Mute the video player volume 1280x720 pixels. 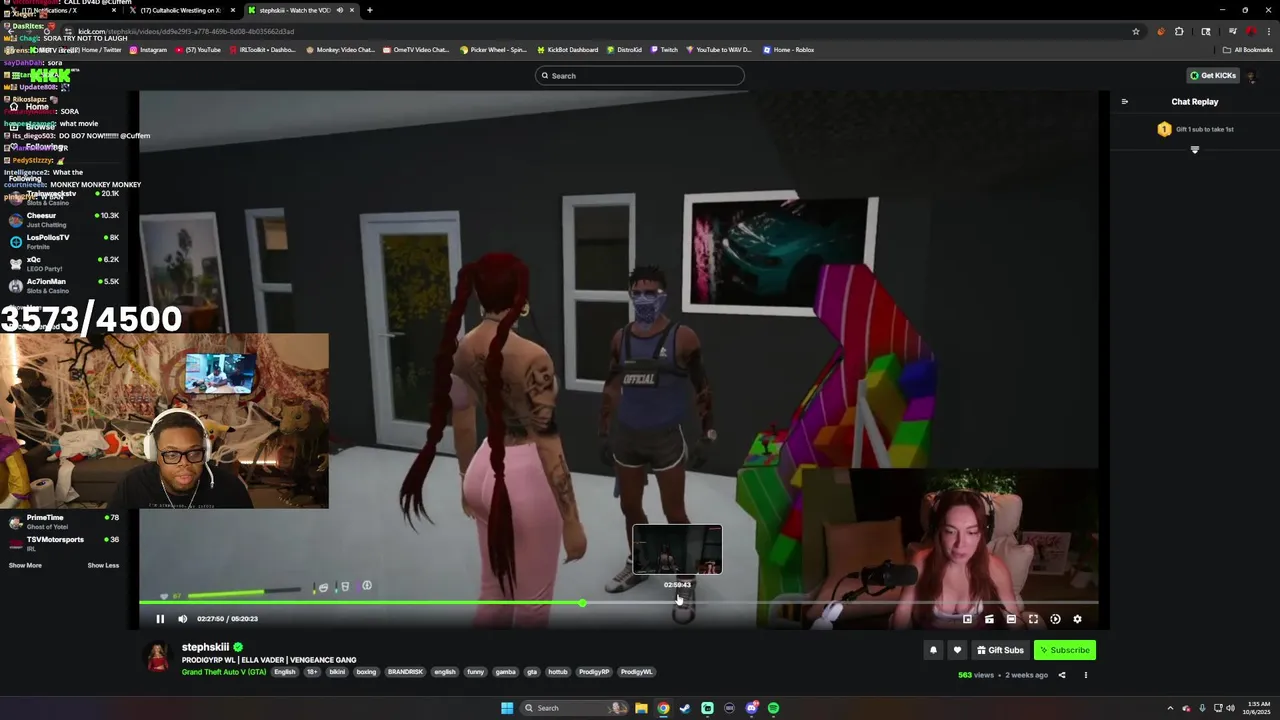coord(182,619)
